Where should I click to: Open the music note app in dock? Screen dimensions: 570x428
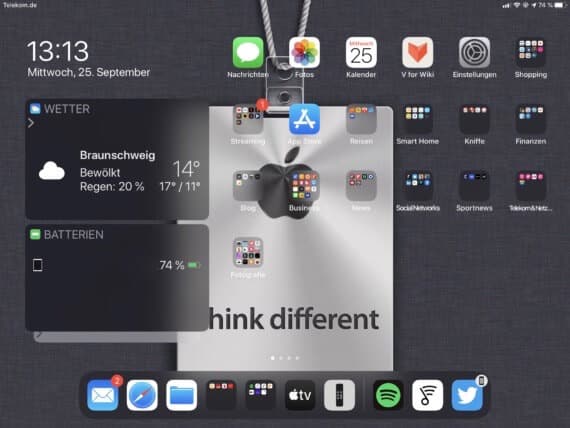point(428,395)
